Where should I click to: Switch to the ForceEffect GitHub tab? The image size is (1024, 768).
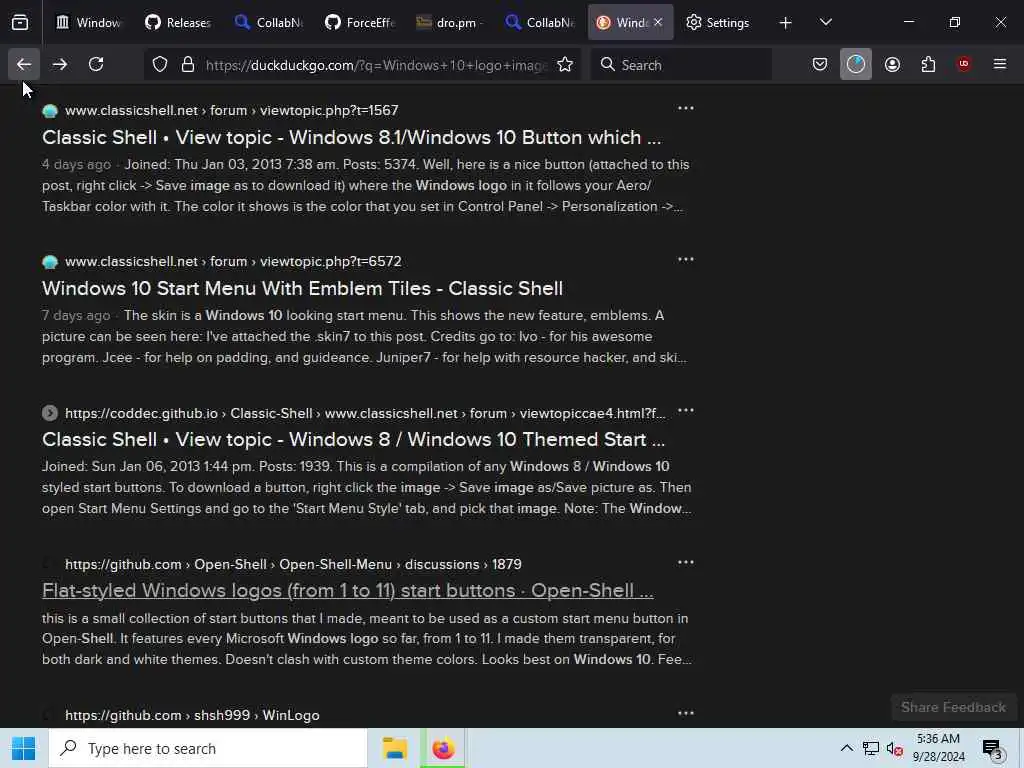click(x=359, y=23)
